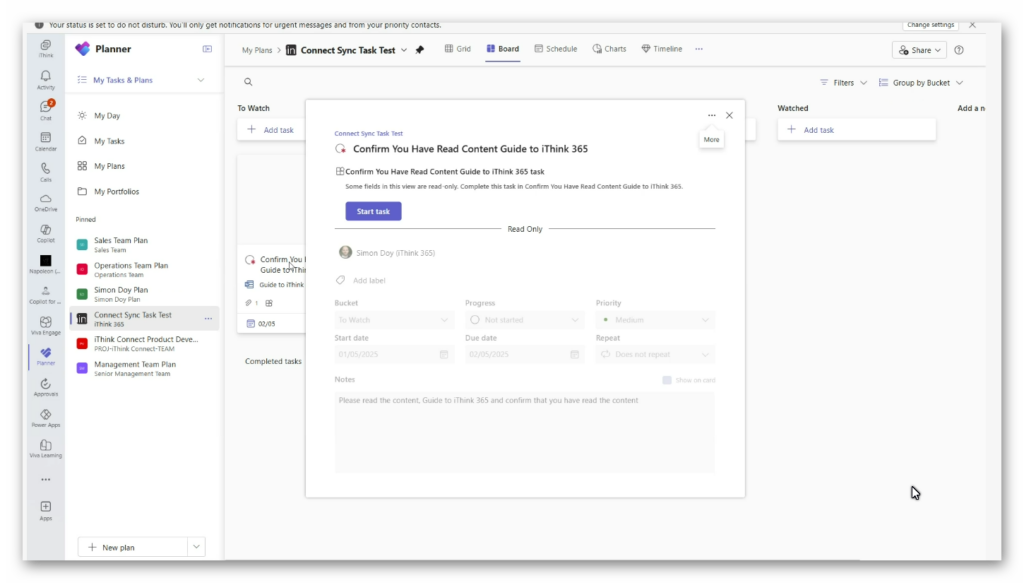The image size is (1024, 583).
Task: Open the Due date calendar picker
Action: click(x=575, y=355)
